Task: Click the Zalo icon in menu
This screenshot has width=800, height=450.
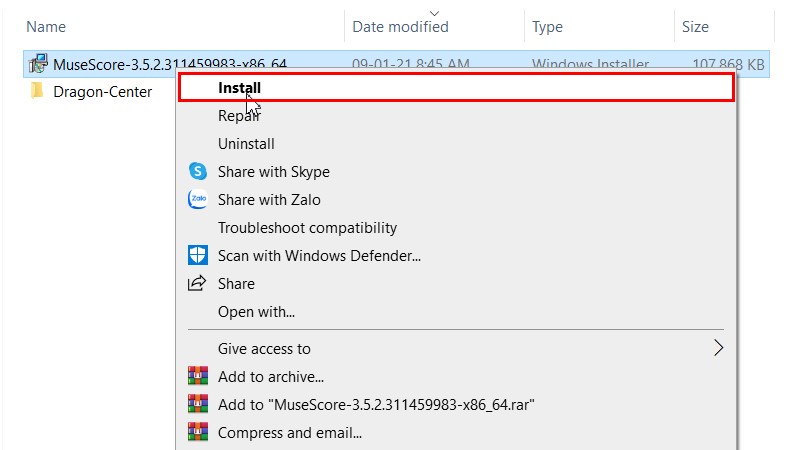Action: click(x=197, y=199)
